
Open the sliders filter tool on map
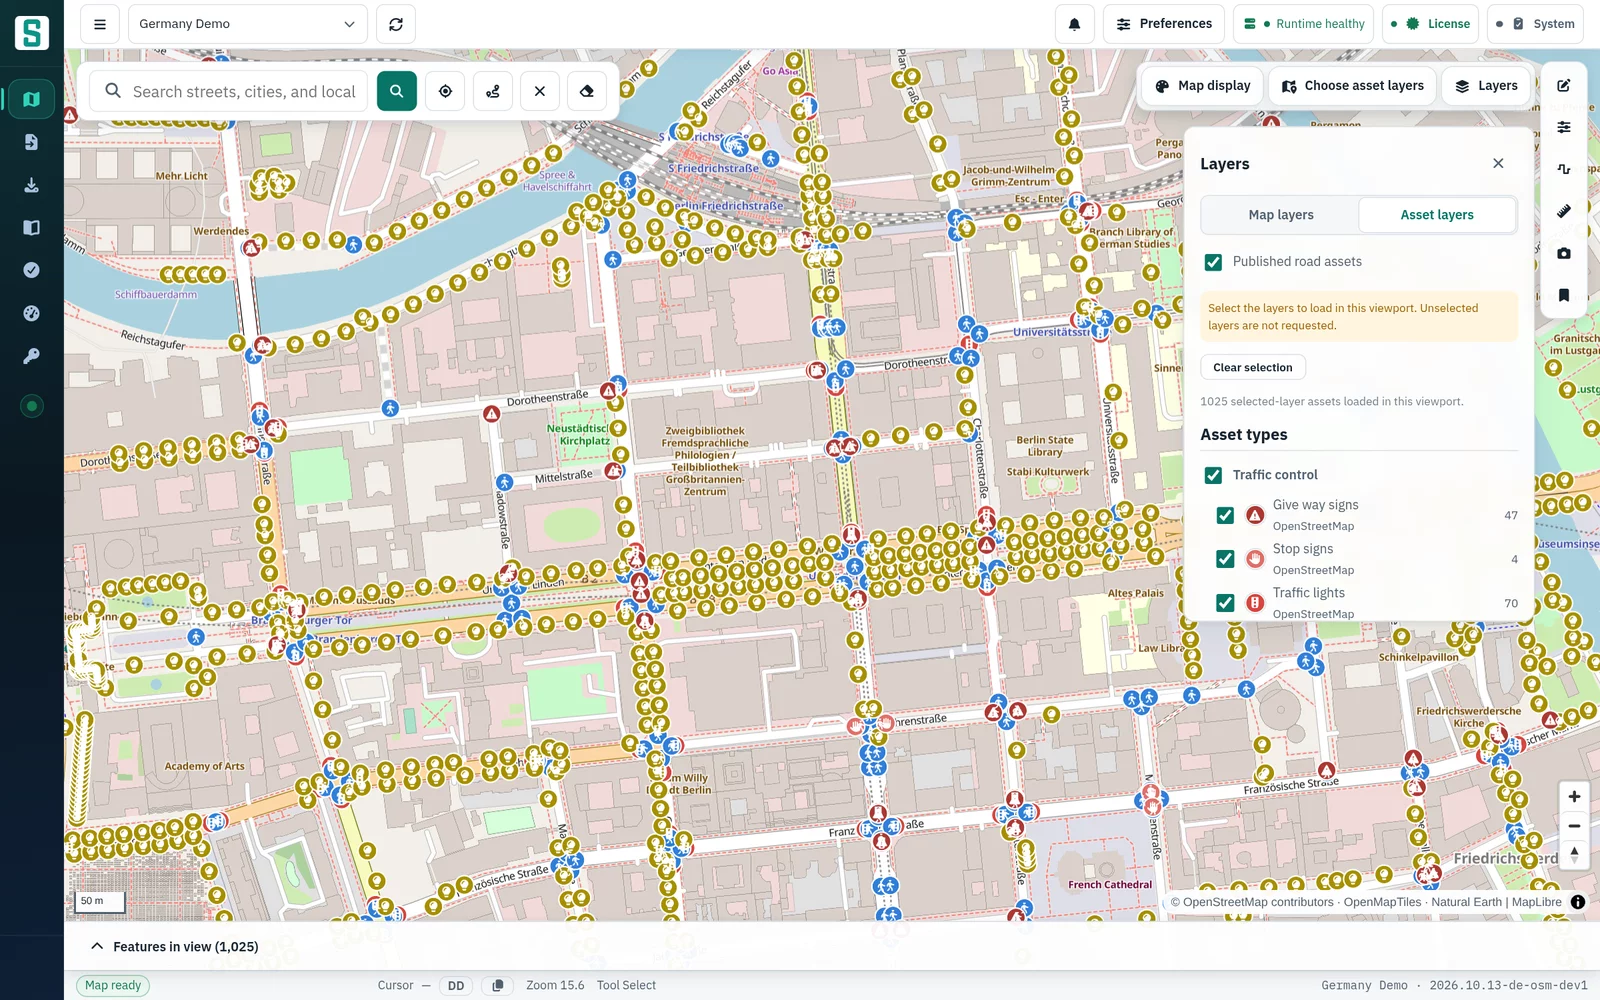point(1564,127)
